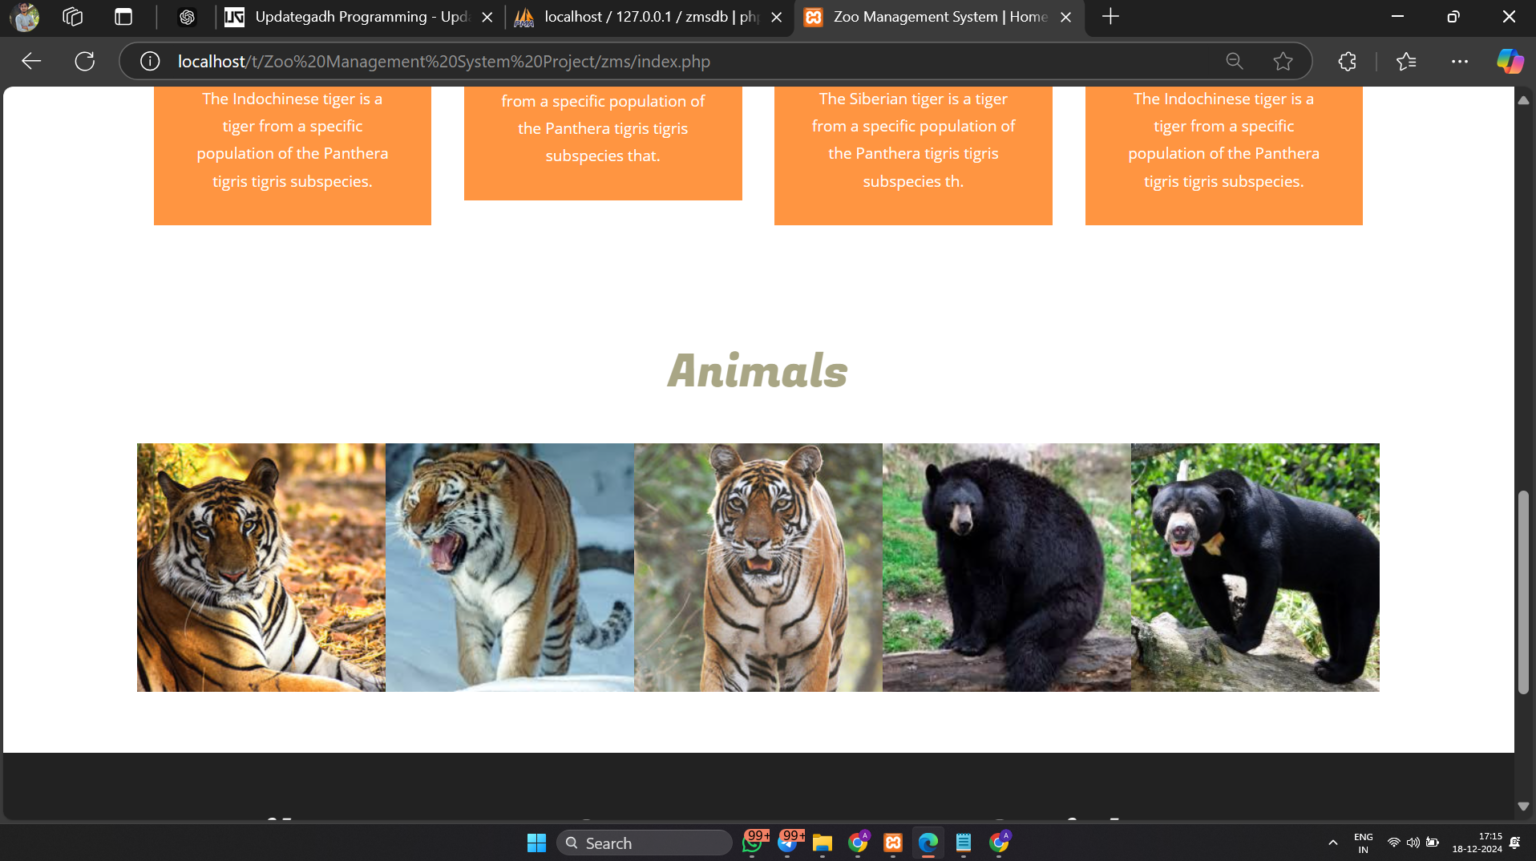The width and height of the screenshot is (1536, 861).
Task: Click the page info icon in address bar
Action: [149, 61]
